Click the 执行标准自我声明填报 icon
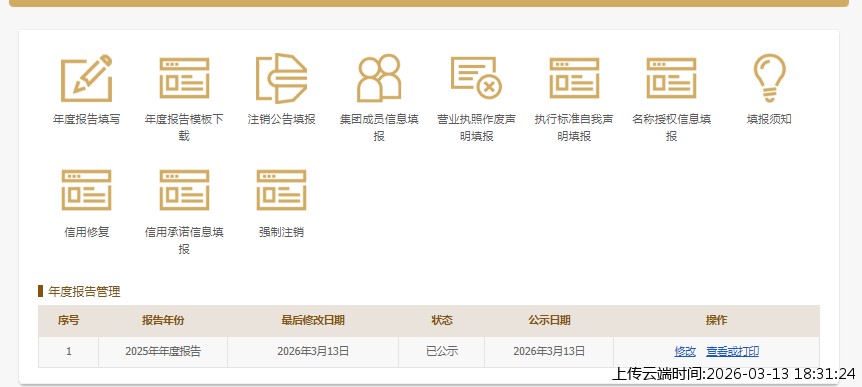Viewport: 862px width, 387px height. (x=574, y=78)
